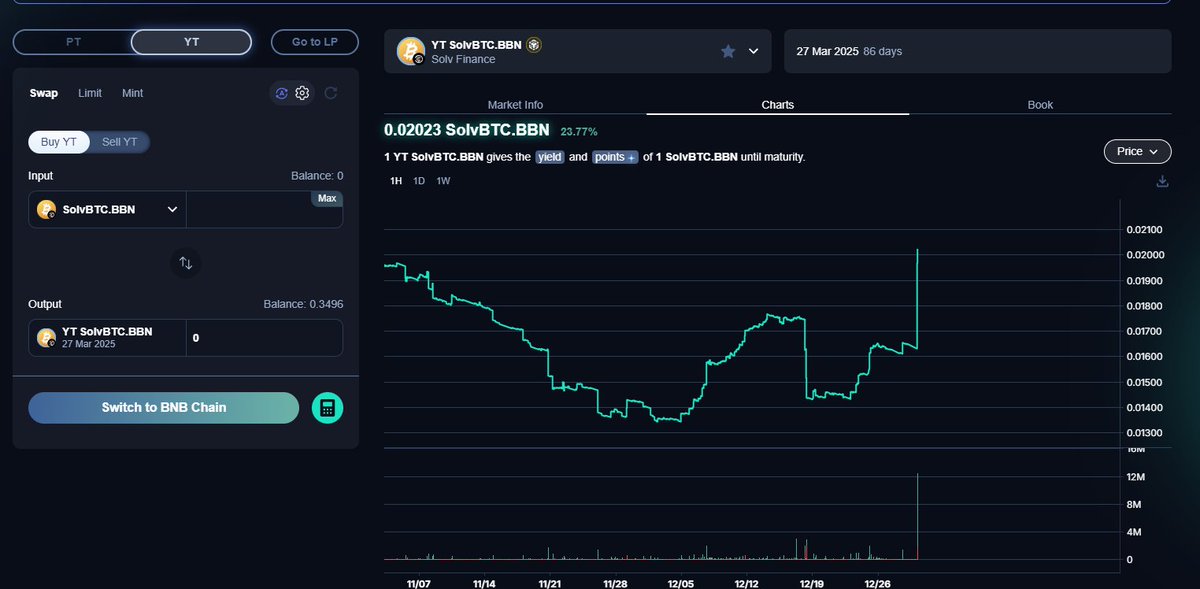Click the points tag
The height and width of the screenshot is (589, 1200).
(615, 157)
